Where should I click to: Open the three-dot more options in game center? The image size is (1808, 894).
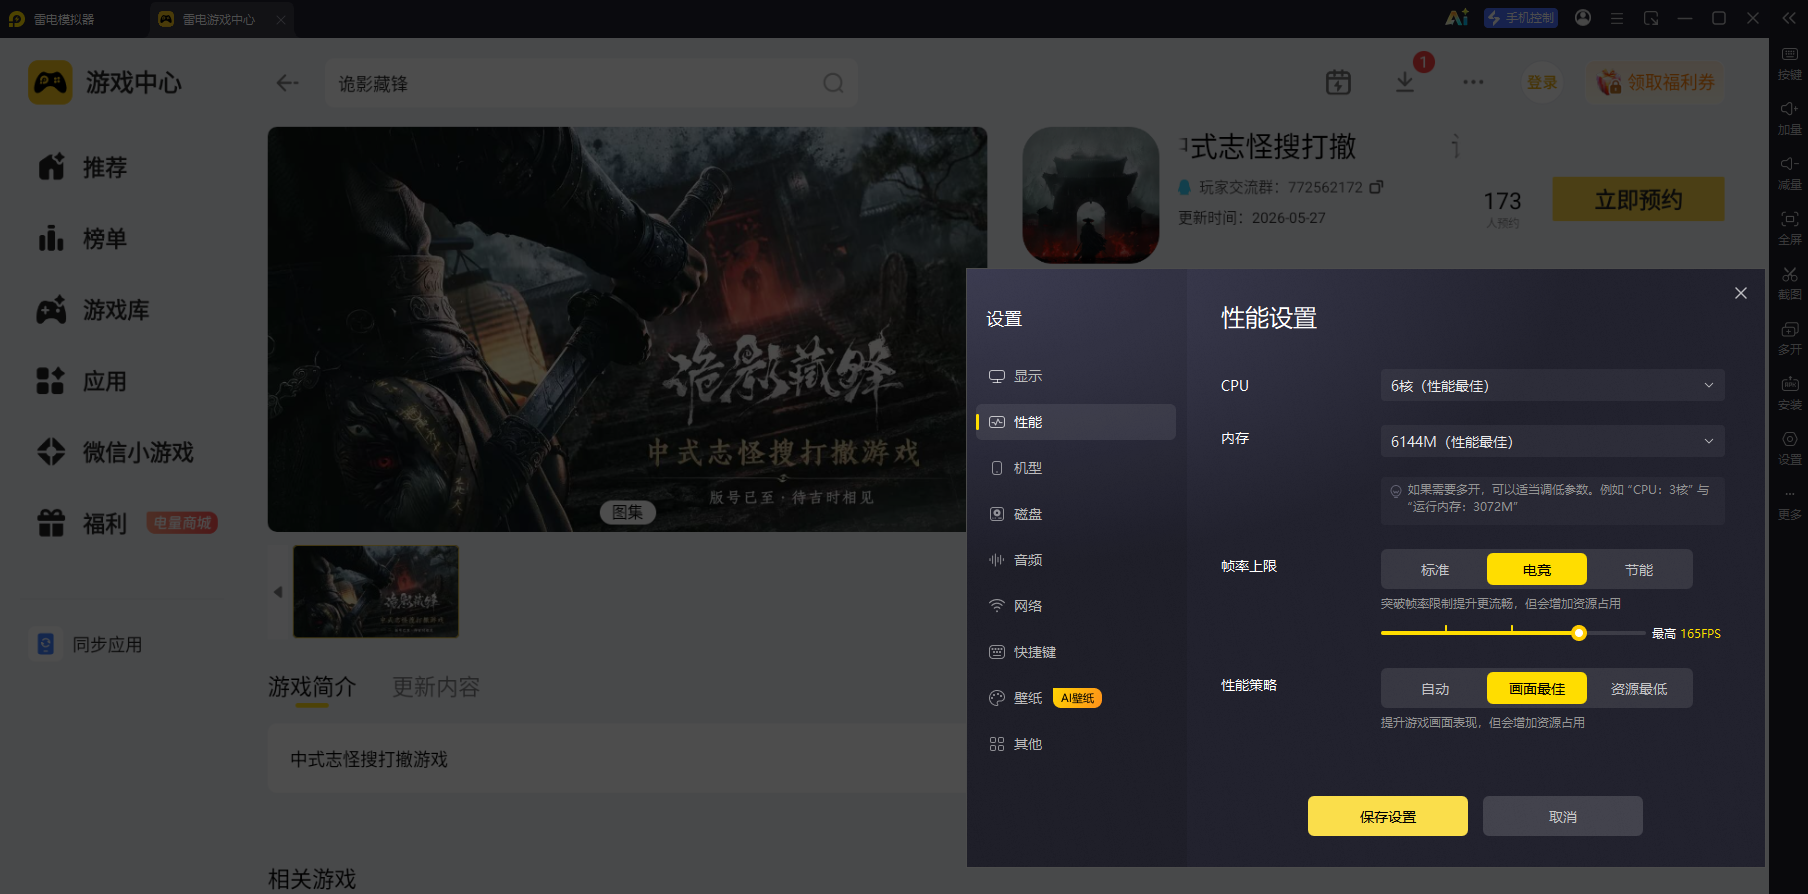tap(1473, 82)
